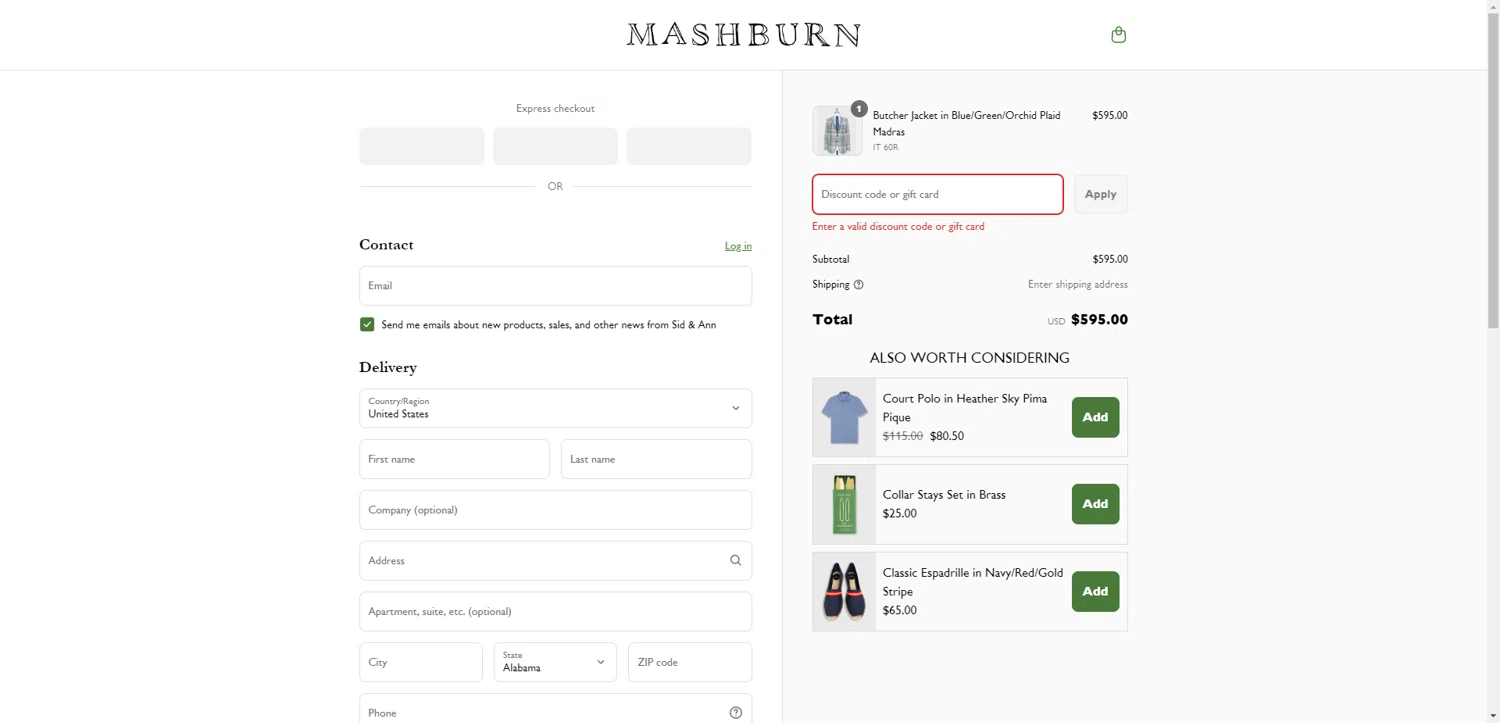1500x723 pixels.
Task: Click the shipping help question mark icon
Action: 858,285
